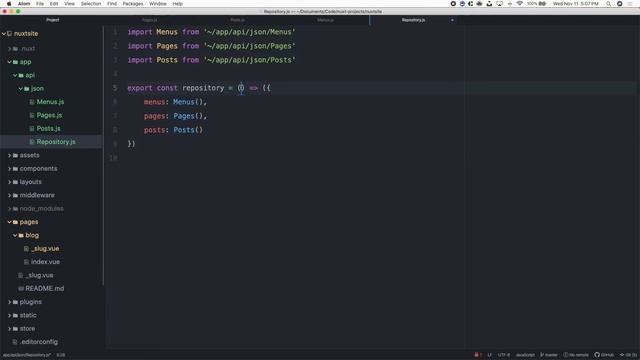Viewport: 640px width, 360px height.
Task: Expand the middleware folder chevron
Action: coord(9,196)
